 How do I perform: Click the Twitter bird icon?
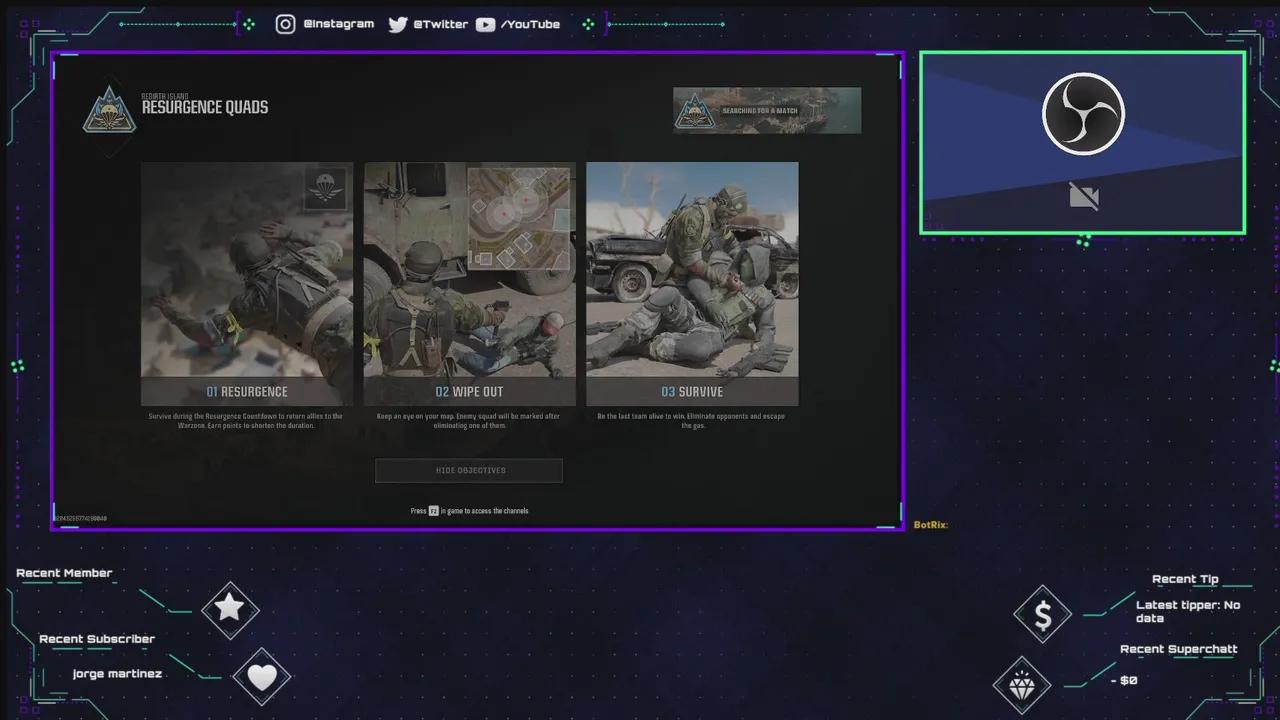tap(397, 24)
